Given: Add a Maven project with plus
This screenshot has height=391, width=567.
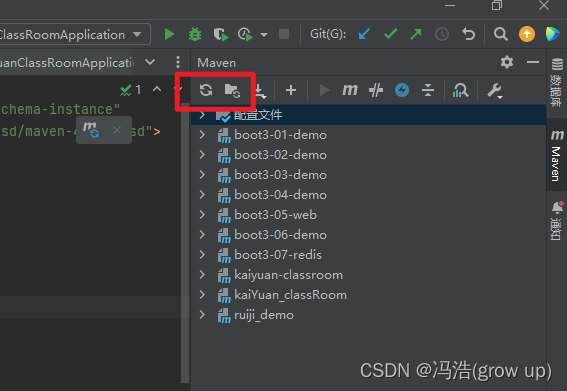Looking at the screenshot, I should pos(291,90).
